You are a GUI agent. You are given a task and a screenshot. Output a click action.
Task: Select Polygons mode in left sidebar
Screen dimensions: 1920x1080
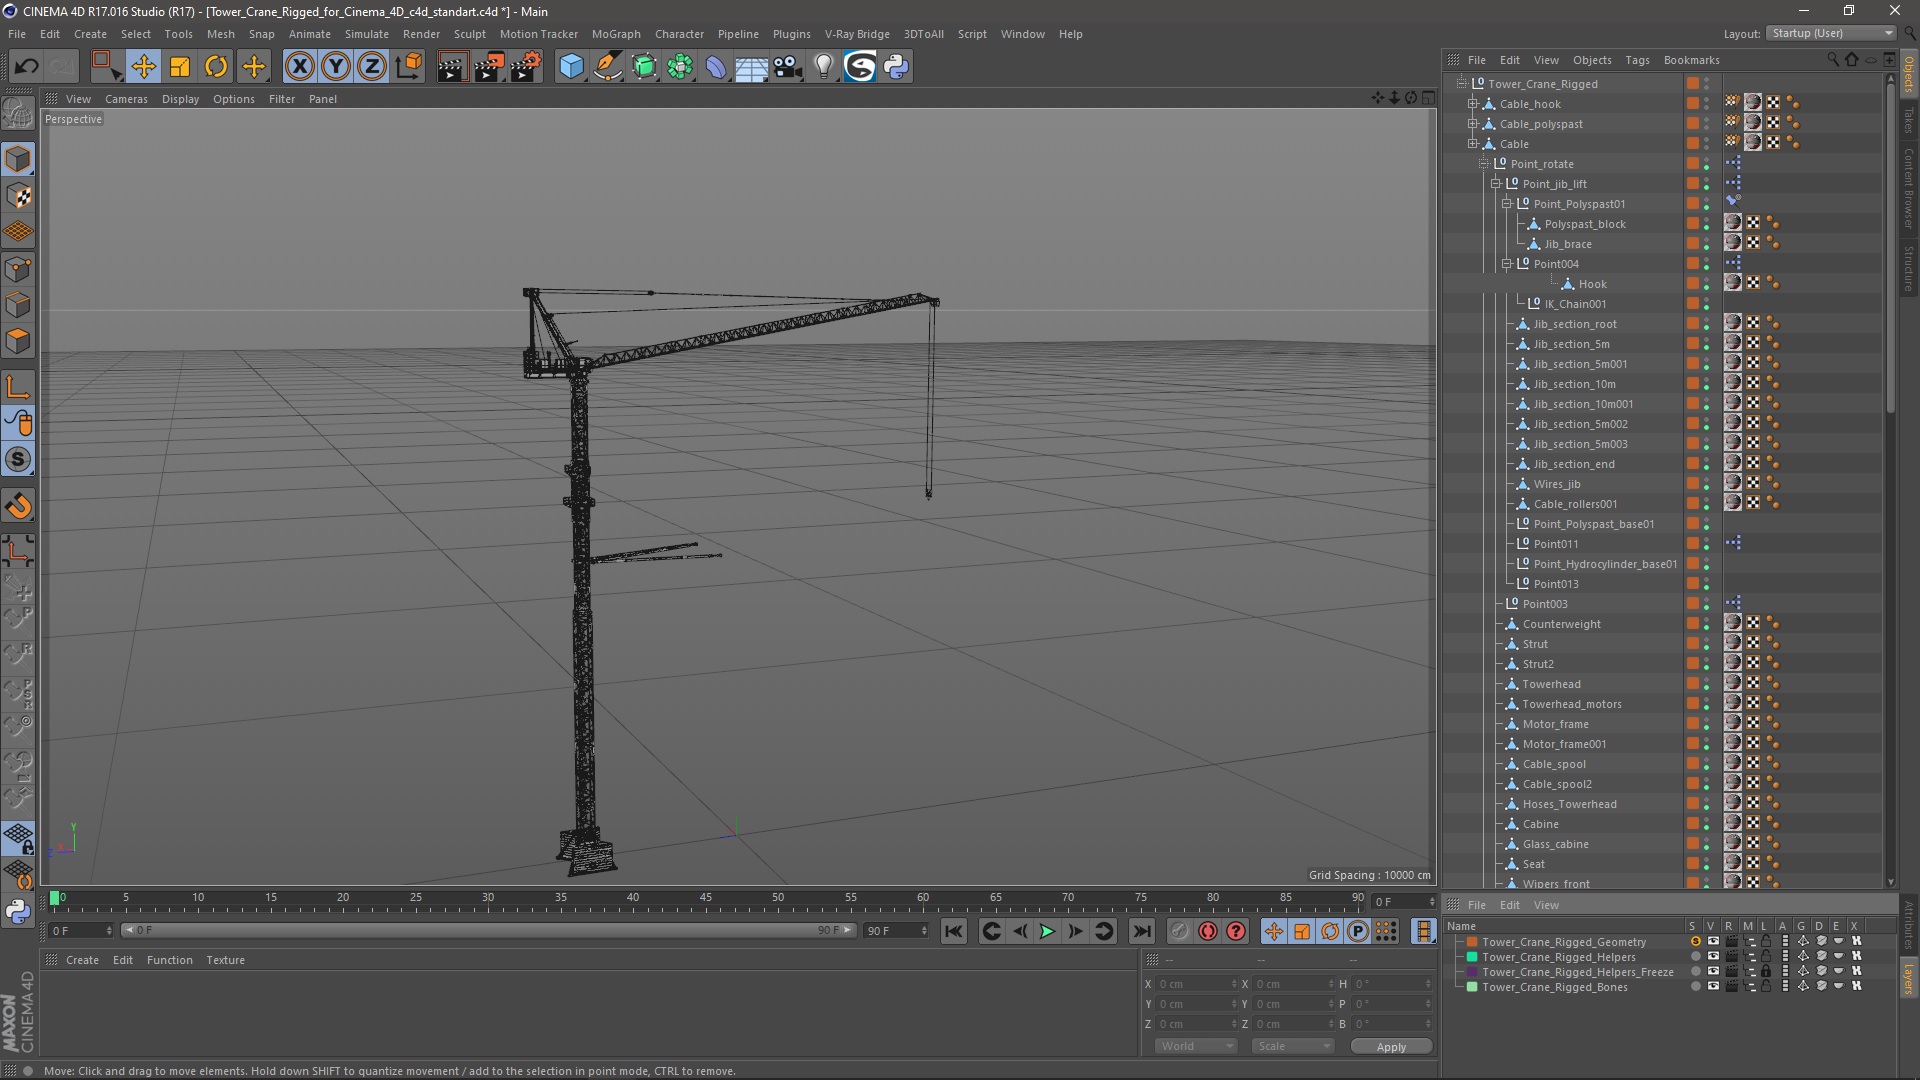click(18, 341)
